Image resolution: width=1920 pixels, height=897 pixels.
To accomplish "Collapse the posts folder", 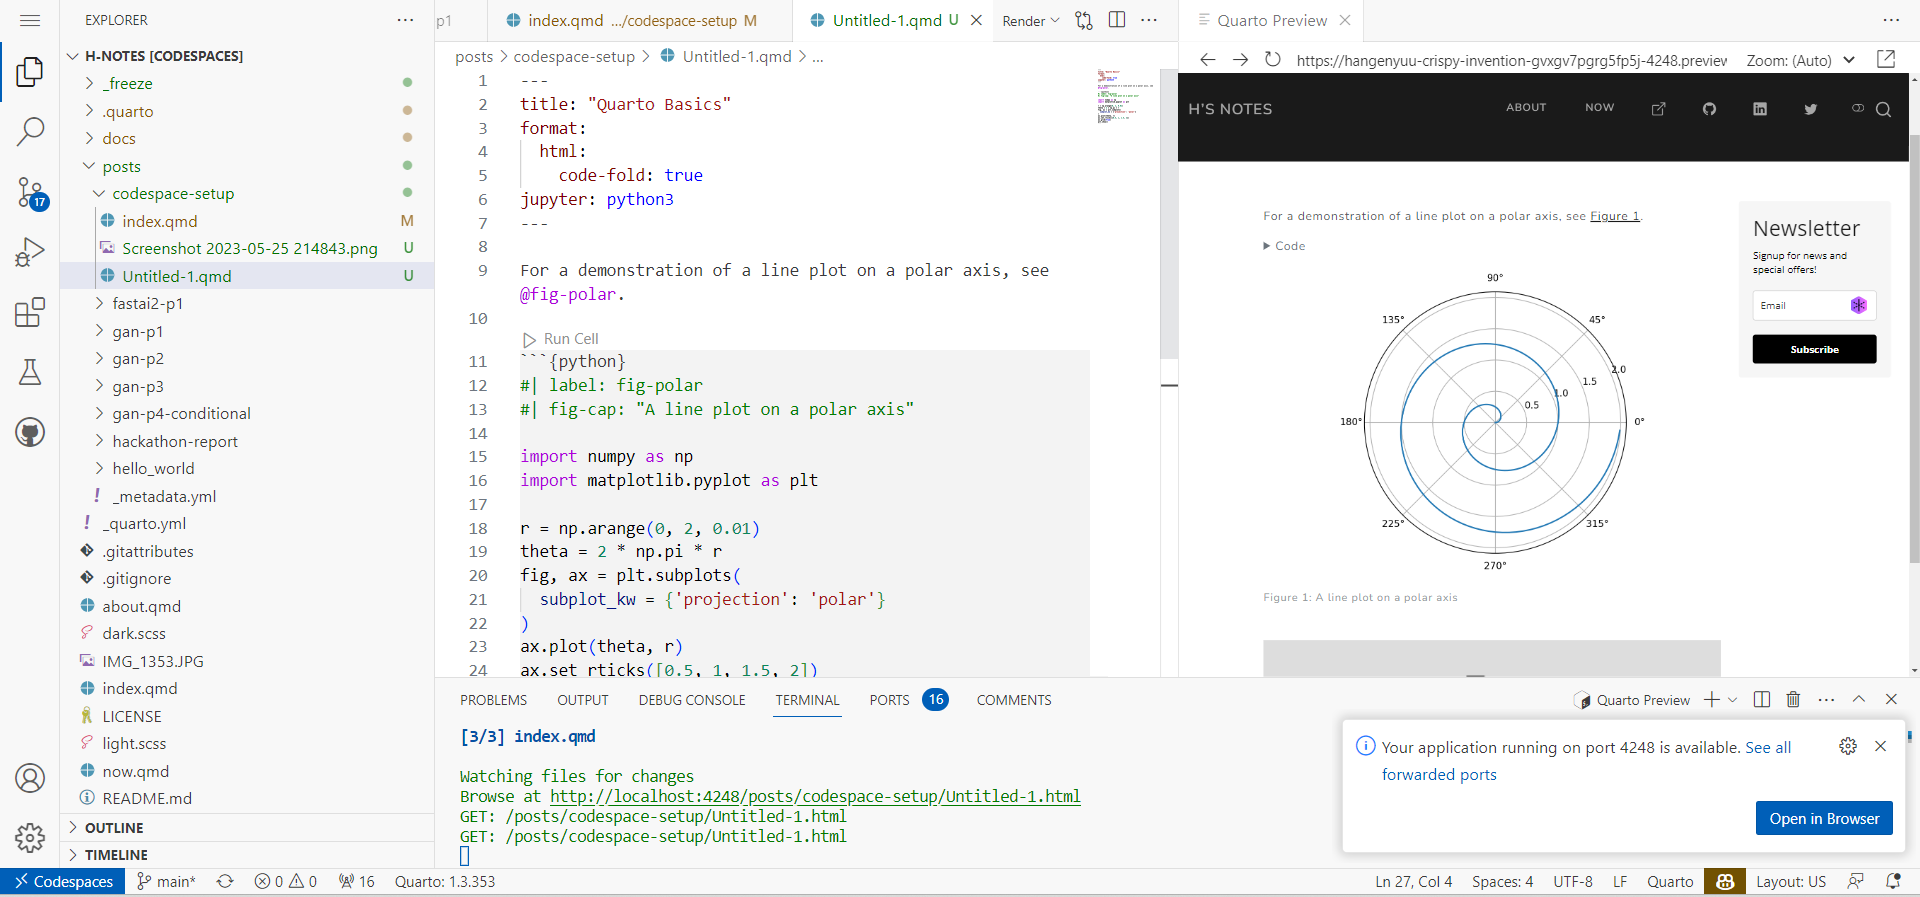I will point(121,166).
